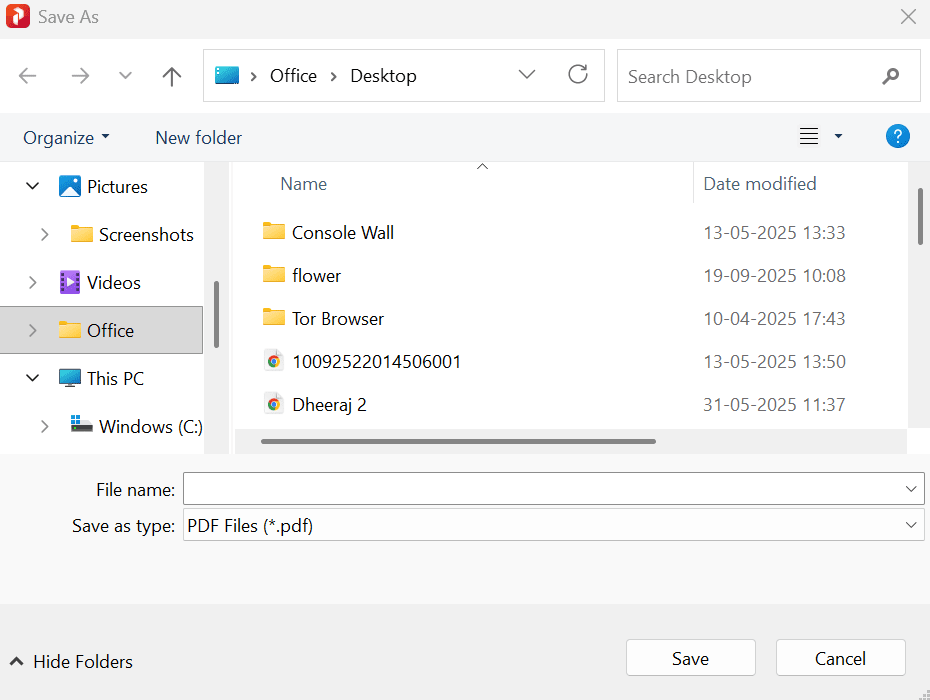
Task: Hide folders with the Hide Folders toggle
Action: point(70,661)
